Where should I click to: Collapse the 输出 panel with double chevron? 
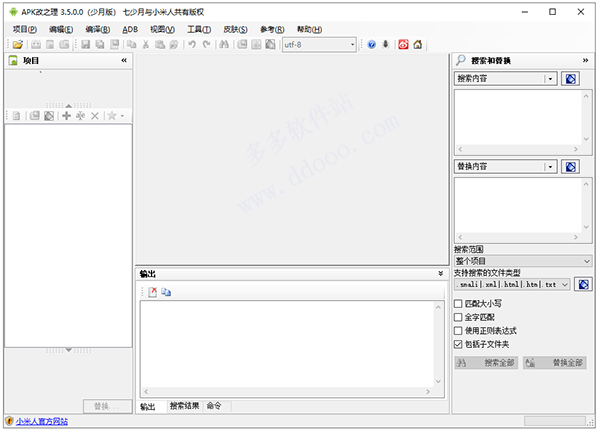coord(441,274)
